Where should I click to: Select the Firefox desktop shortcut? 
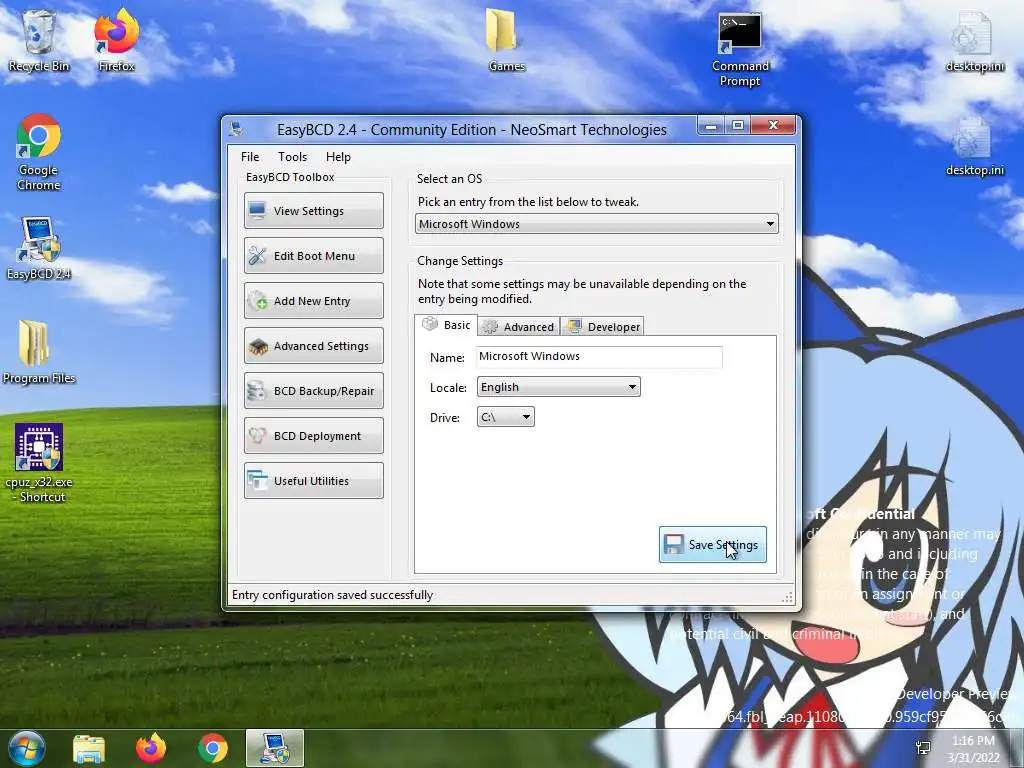[x=116, y=40]
